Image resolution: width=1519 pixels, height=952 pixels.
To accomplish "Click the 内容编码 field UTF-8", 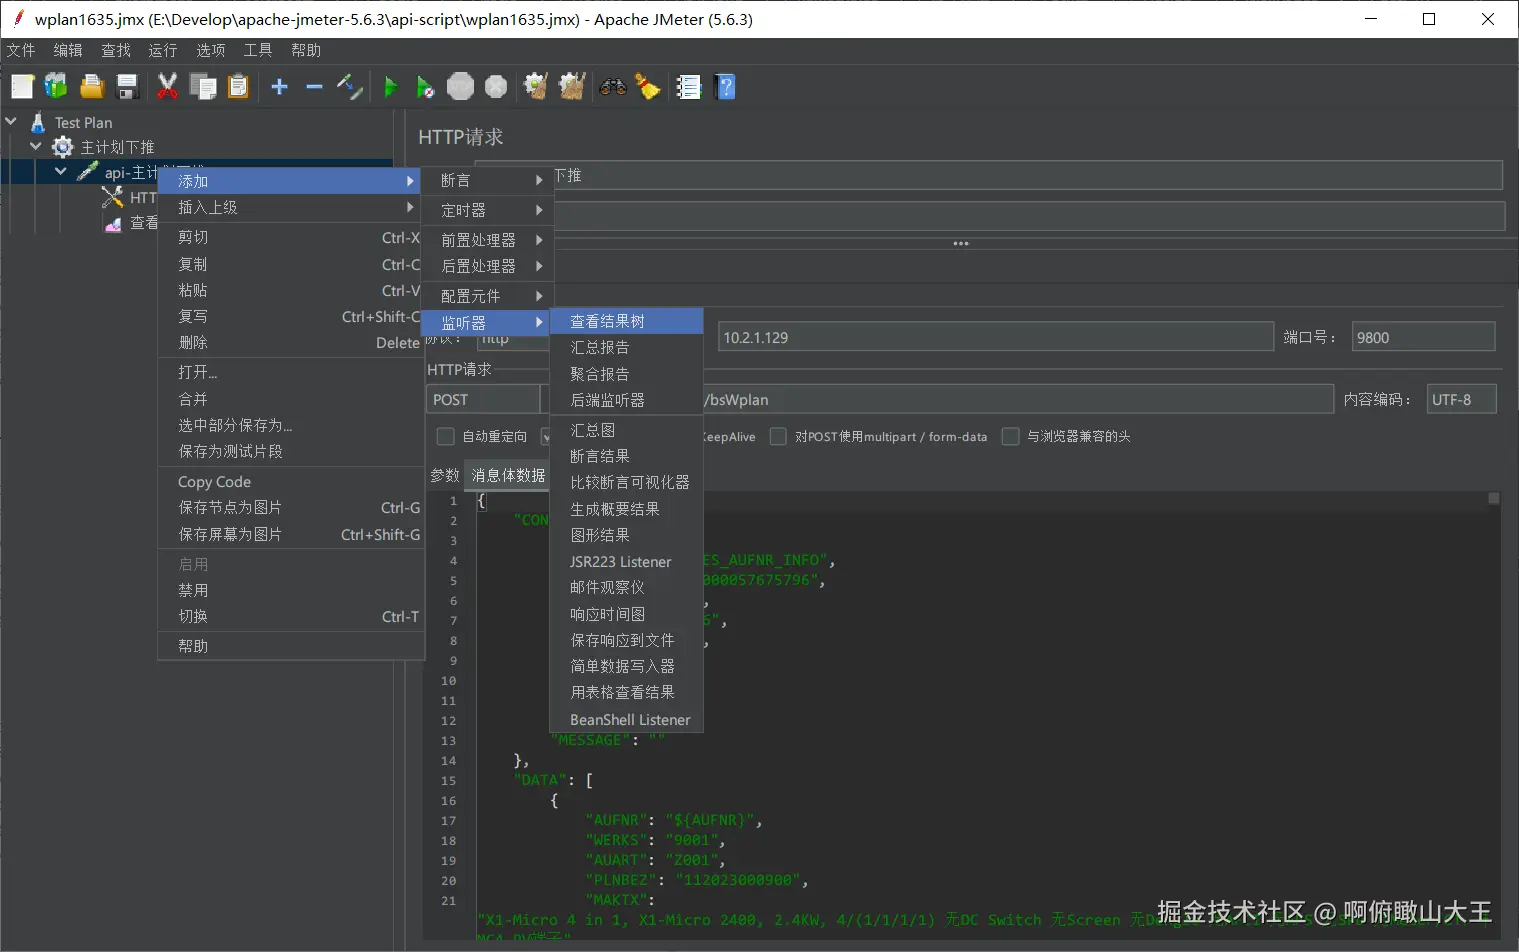I will [x=1461, y=399].
